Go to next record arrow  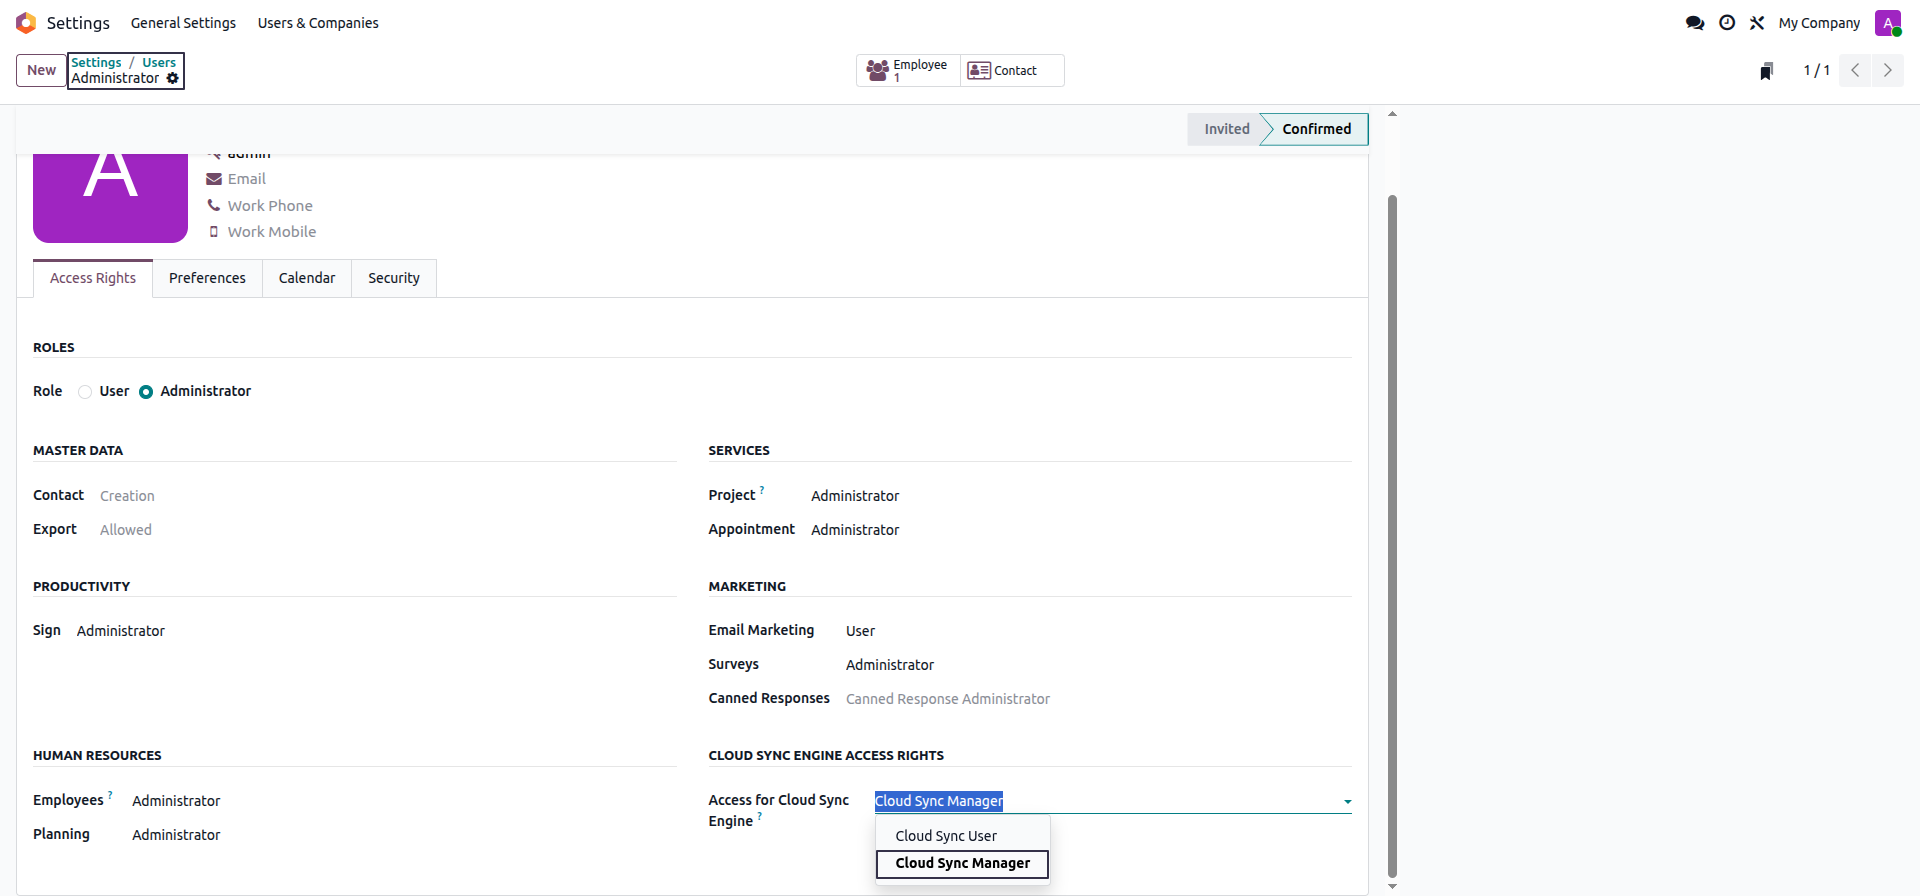coord(1888,70)
